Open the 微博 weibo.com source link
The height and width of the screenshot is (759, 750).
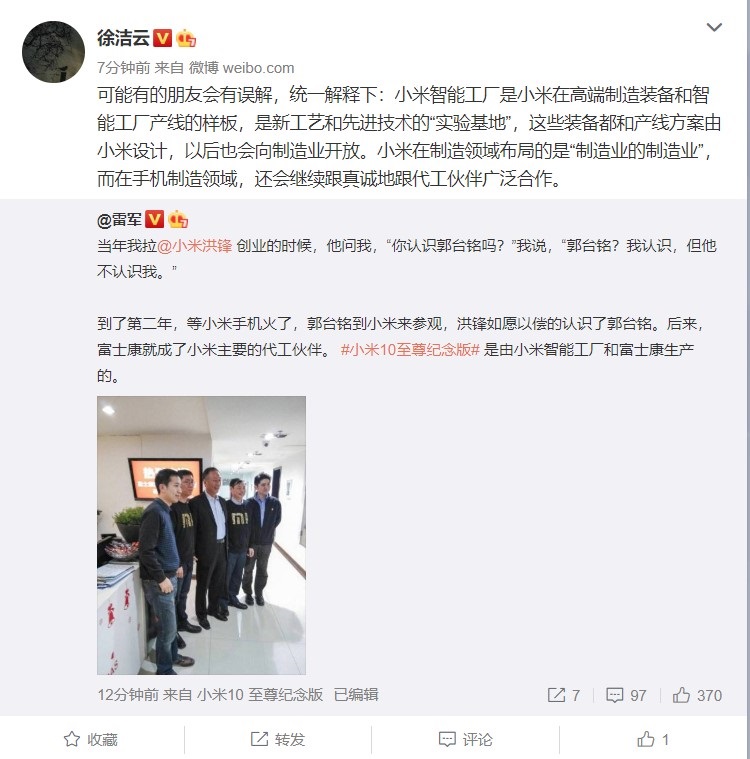click(x=241, y=68)
